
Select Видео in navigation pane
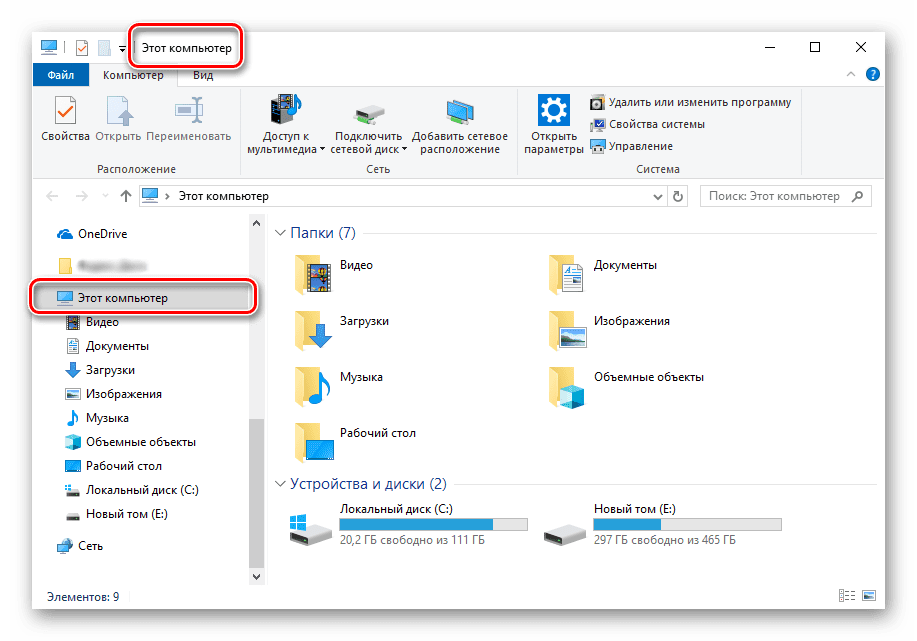coord(92,322)
